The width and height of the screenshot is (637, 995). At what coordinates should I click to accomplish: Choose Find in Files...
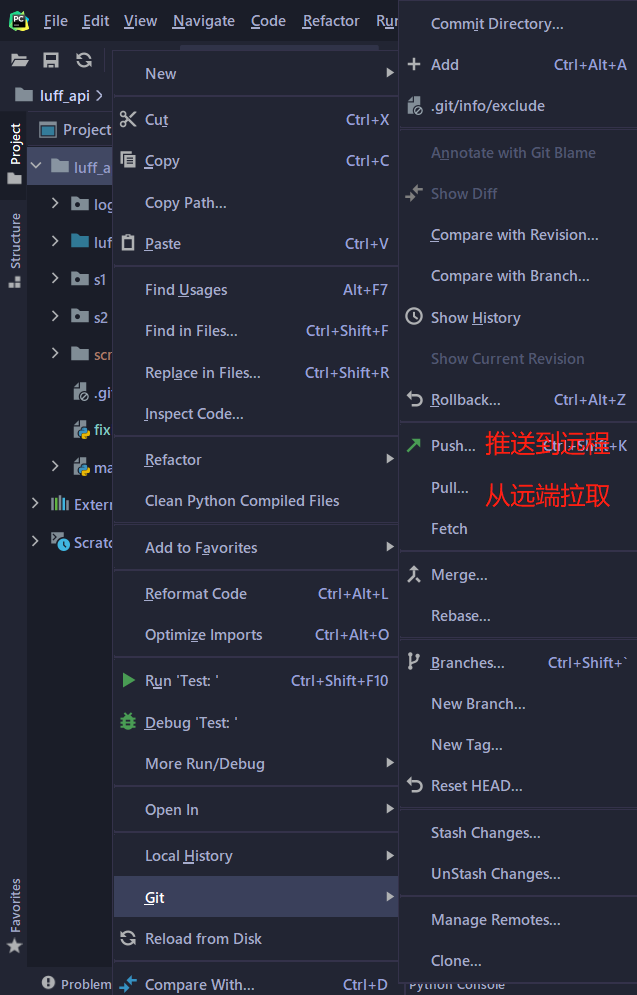click(256, 331)
